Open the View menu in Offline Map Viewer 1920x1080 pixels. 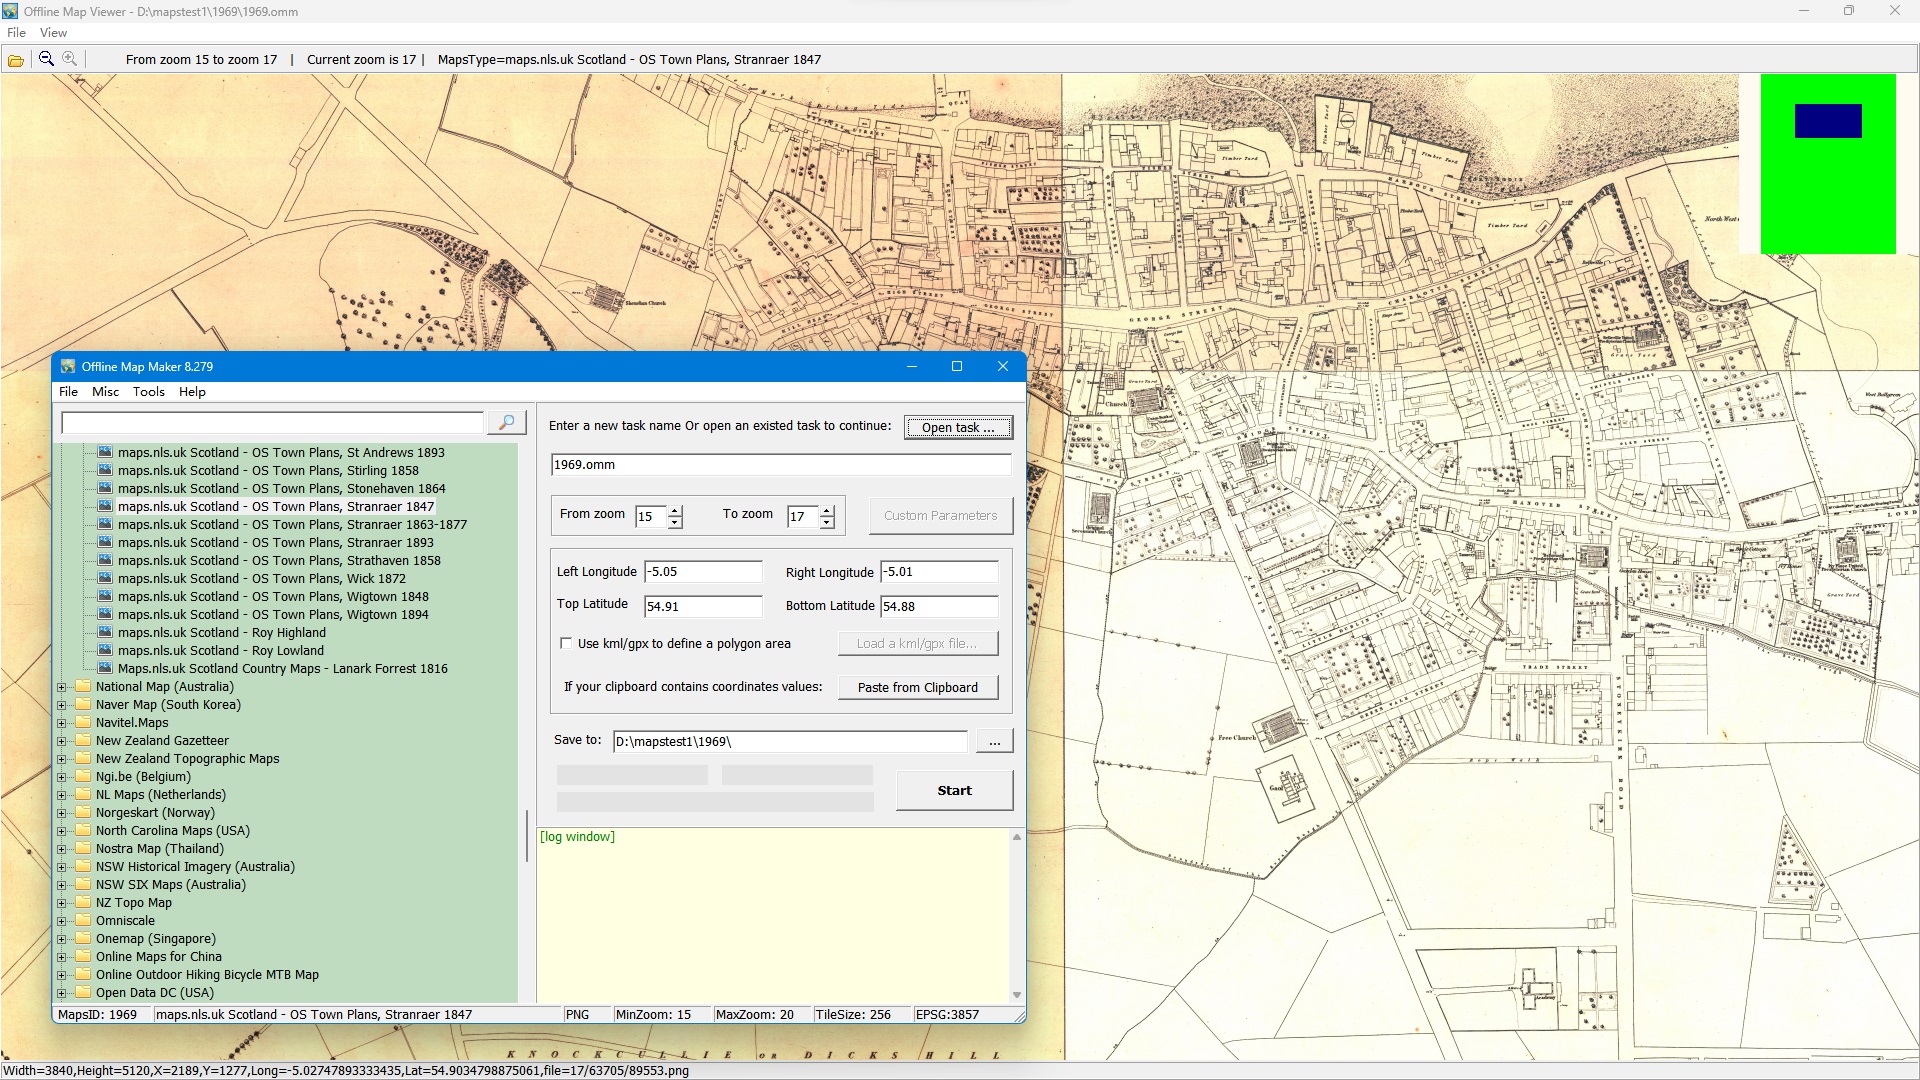(53, 33)
